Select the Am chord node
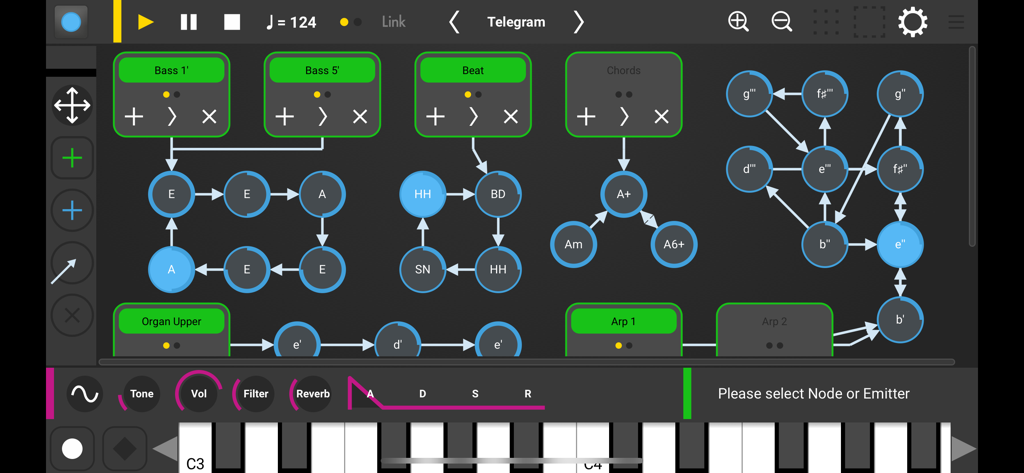The height and width of the screenshot is (473, 1024). (573, 244)
